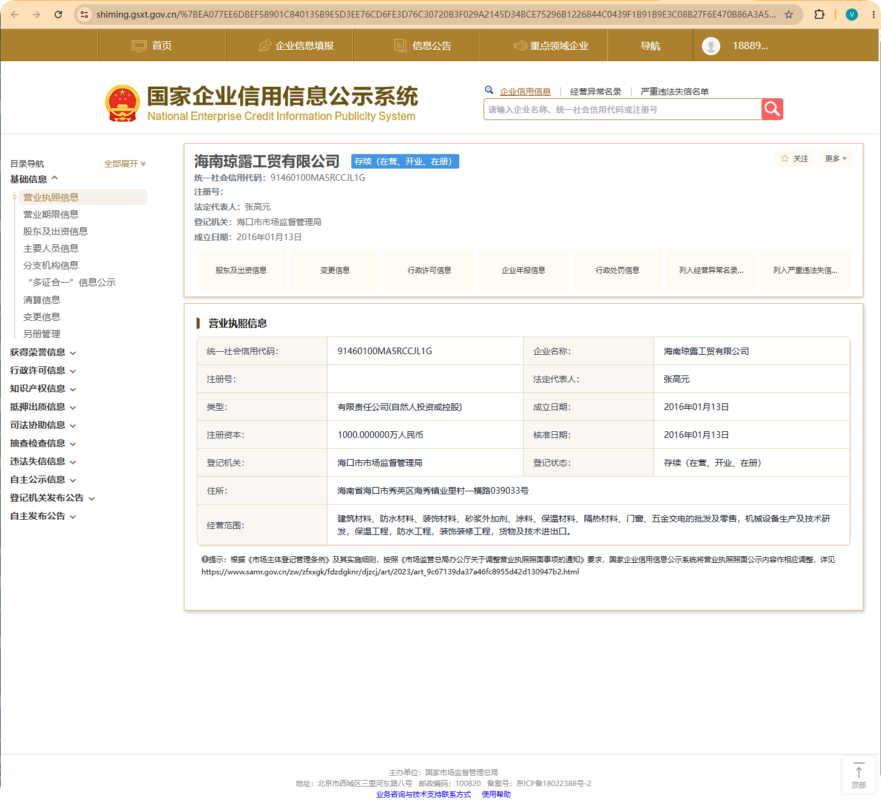Expand the 知识产权信息 section
881x800 pixels.
point(43,389)
